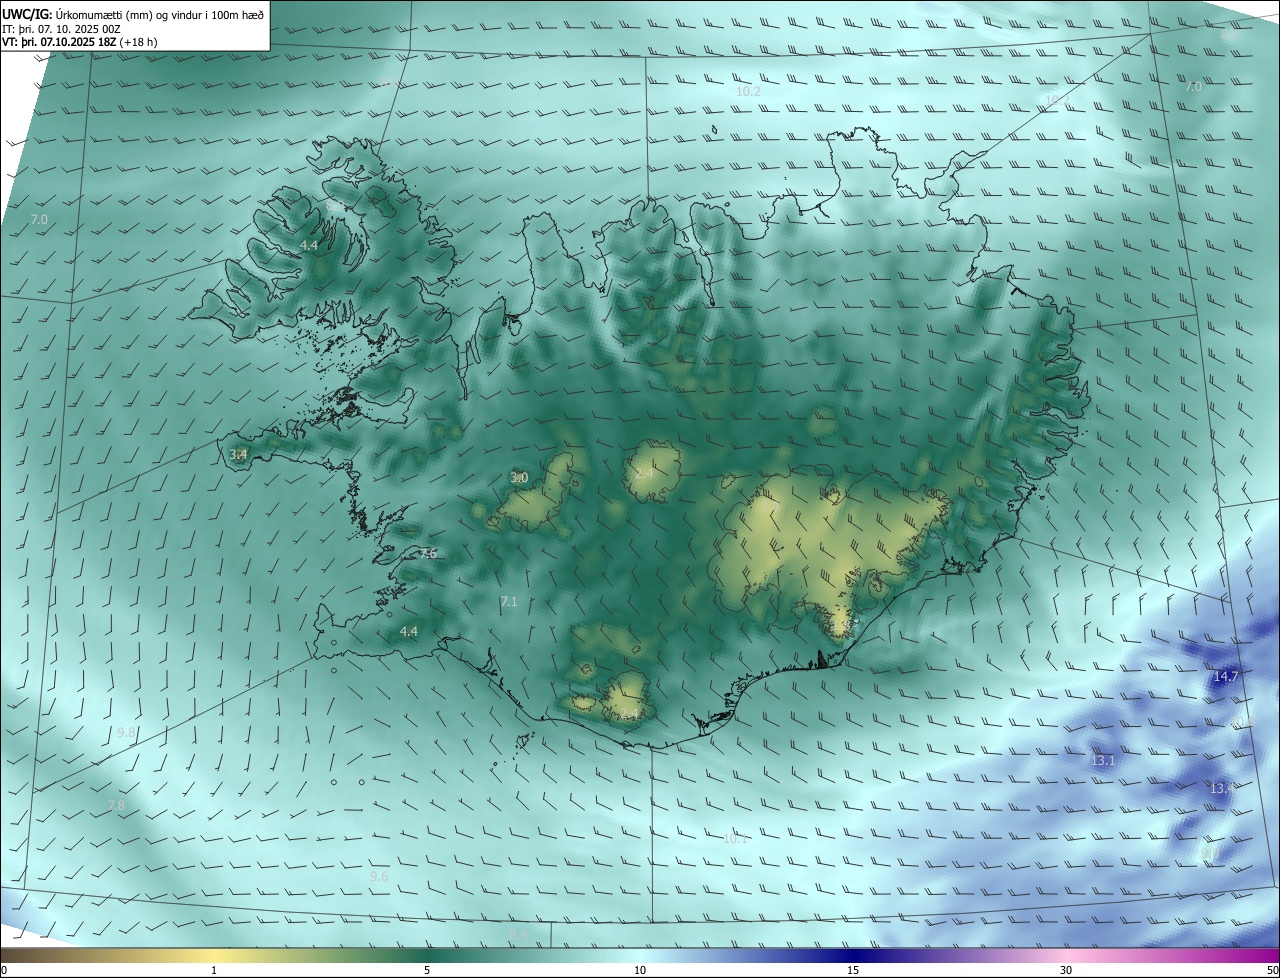The image size is (1280, 978).
Task: Click the 'VT: þri. 07.10.2025 18Z (+18 h)' line
Action: (79, 42)
